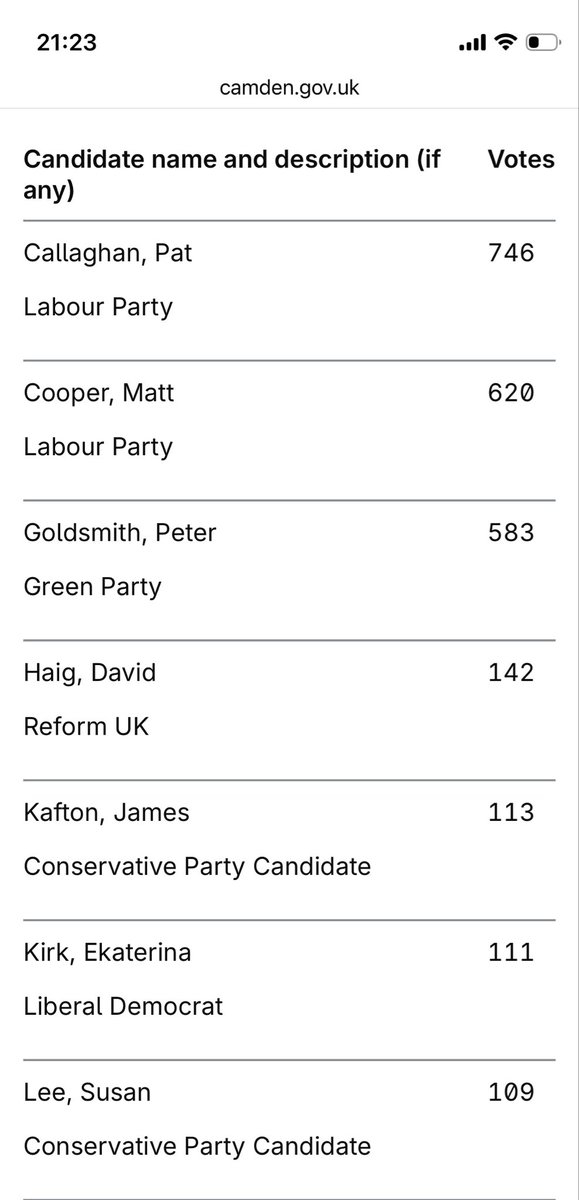Viewport: 579px width, 1200px height.
Task: Tap the Lee, Susan candidate name
Action: pos(87,1093)
